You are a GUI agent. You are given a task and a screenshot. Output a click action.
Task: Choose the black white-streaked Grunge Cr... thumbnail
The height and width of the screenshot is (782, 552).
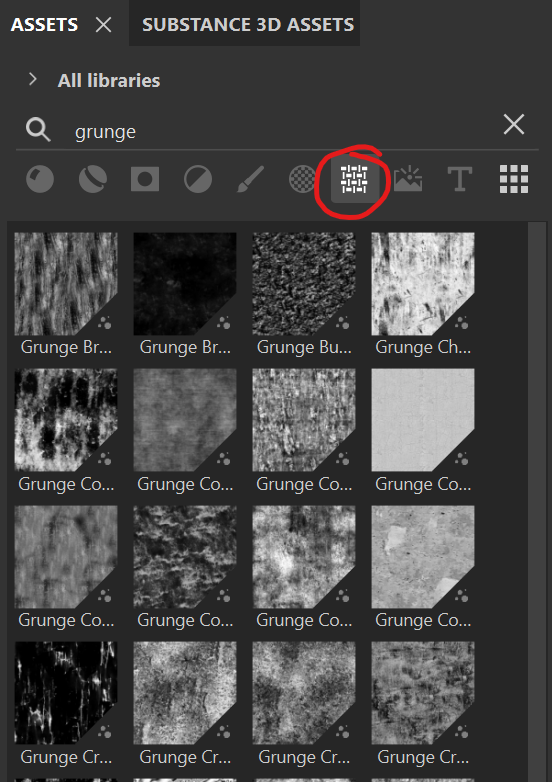(66, 693)
